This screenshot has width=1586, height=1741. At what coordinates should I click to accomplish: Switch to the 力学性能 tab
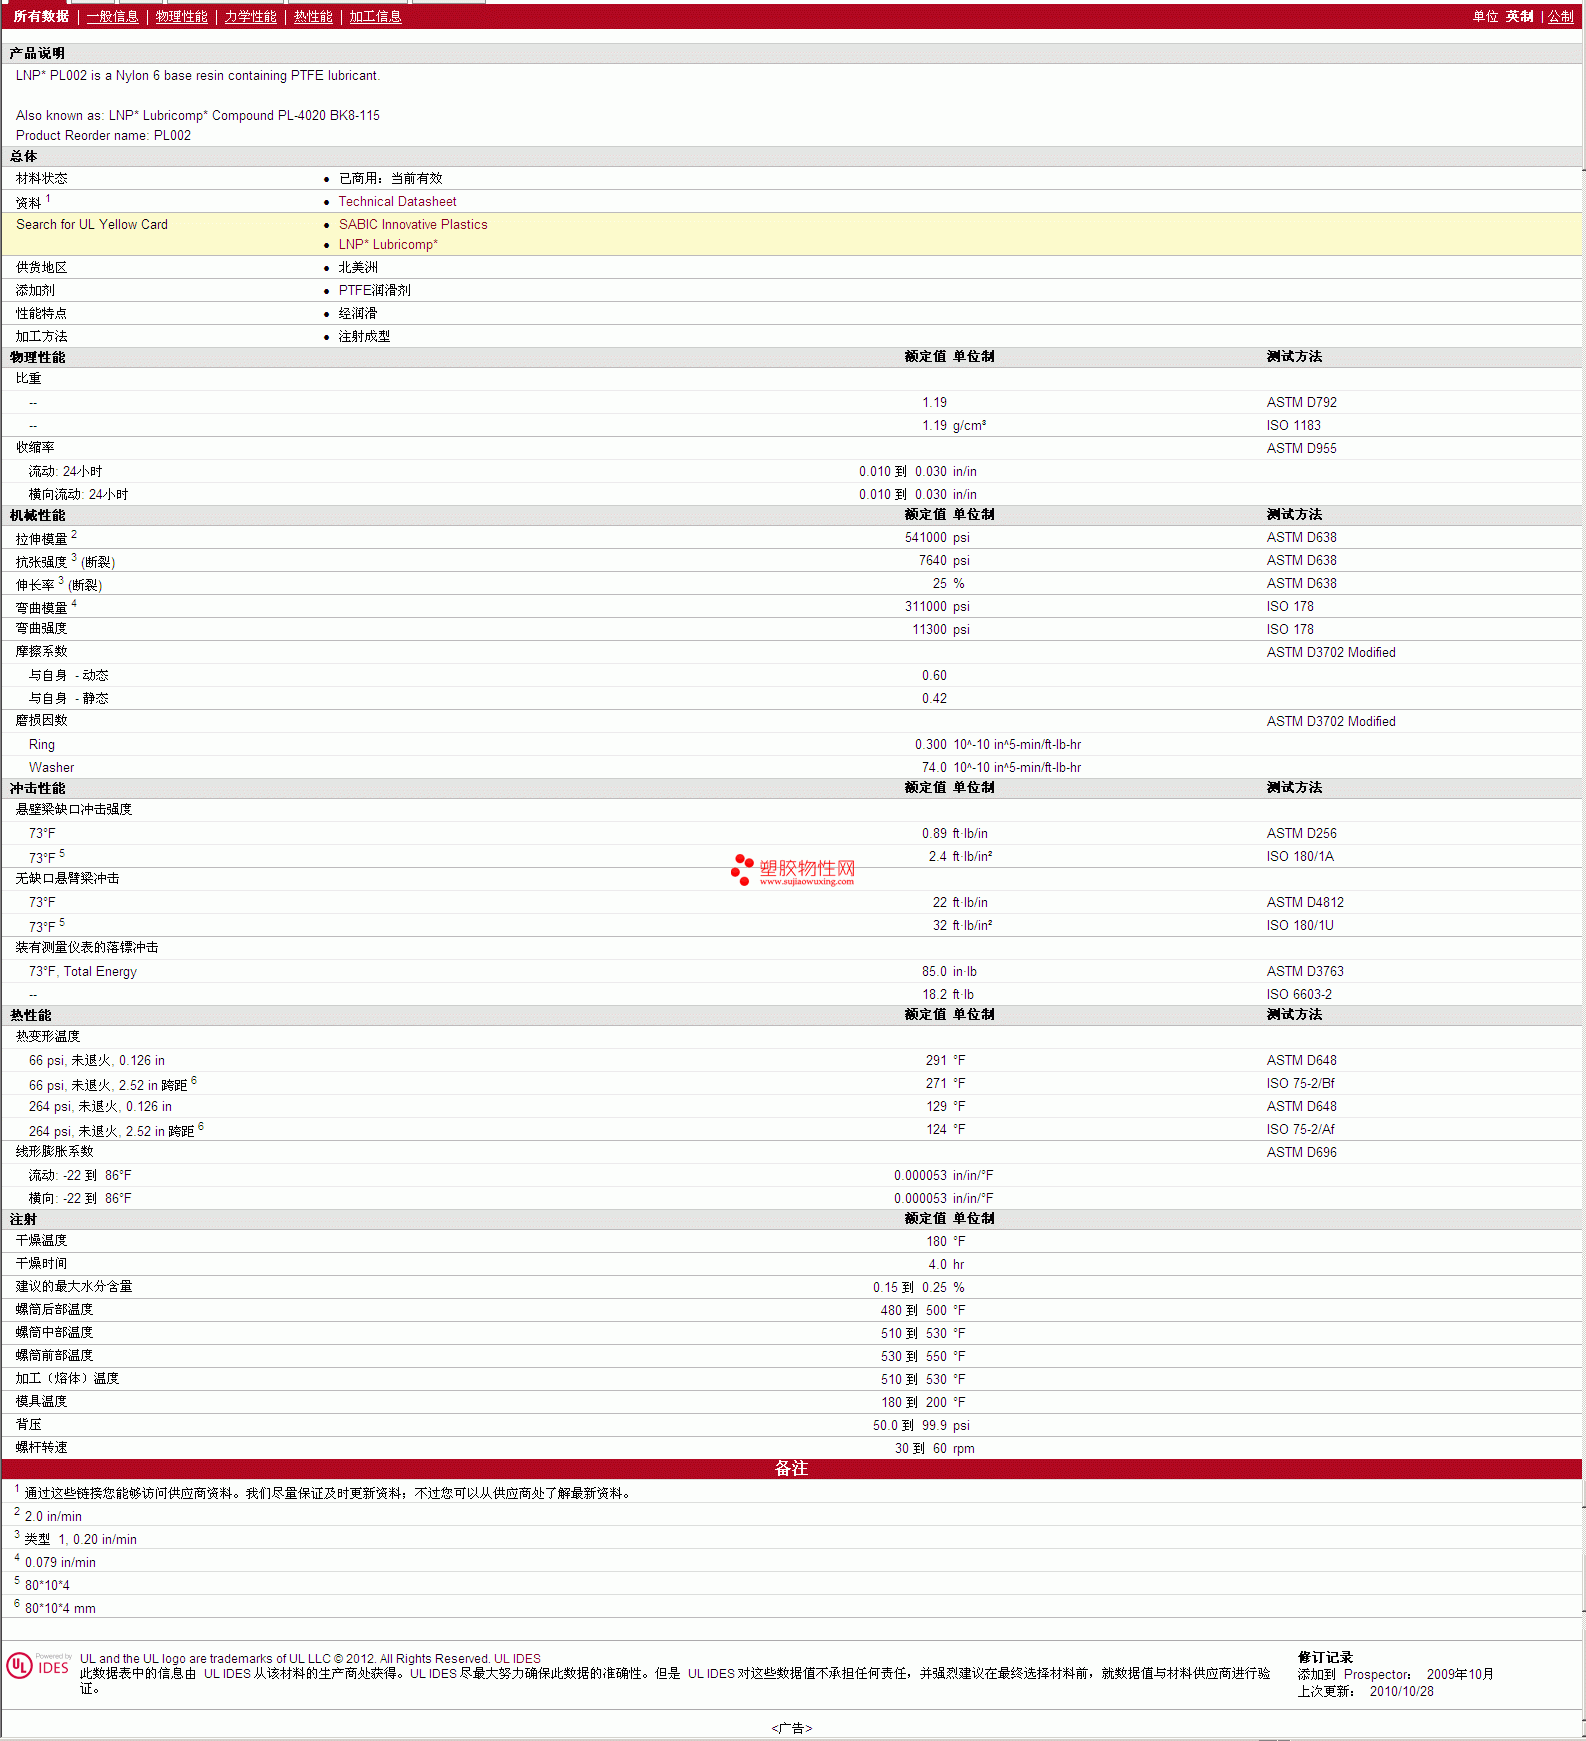point(250,17)
